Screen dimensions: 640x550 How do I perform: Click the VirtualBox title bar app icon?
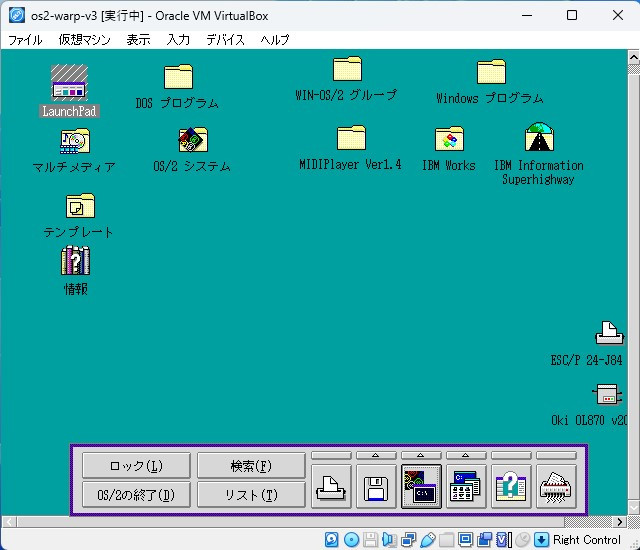pyautogui.click(x=17, y=16)
